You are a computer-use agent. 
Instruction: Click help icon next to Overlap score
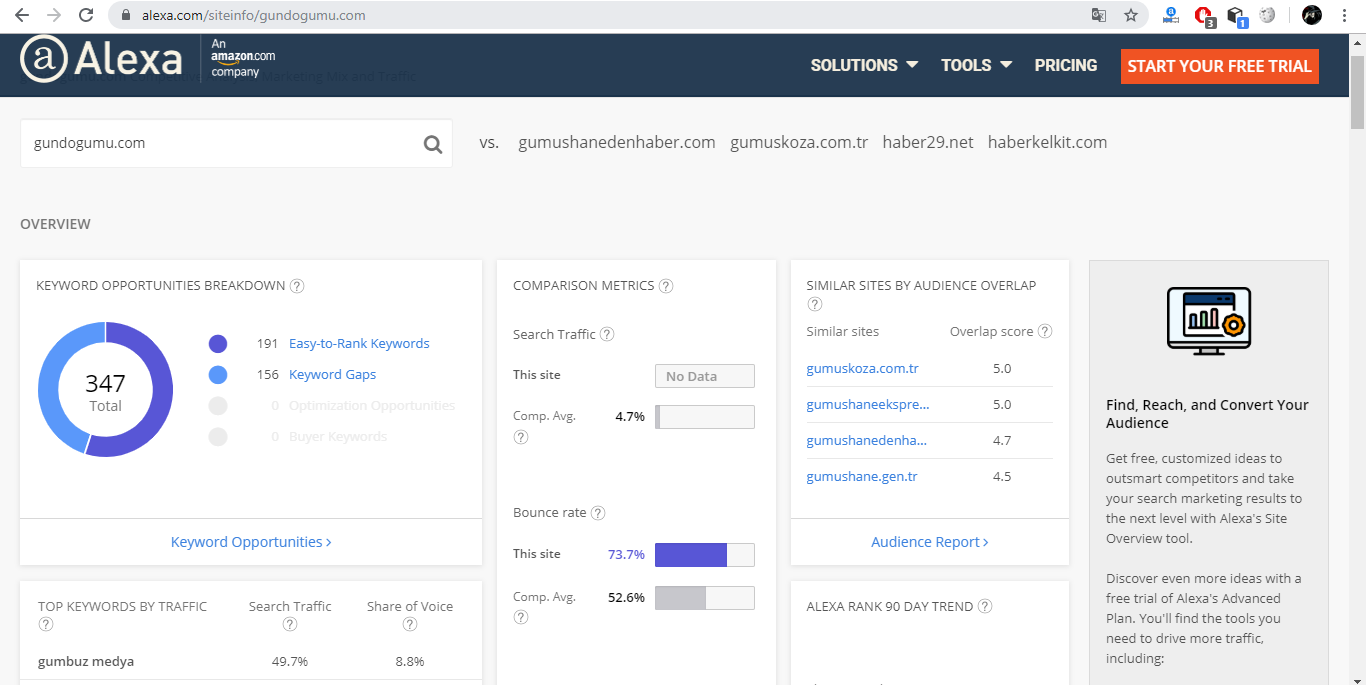[x=1045, y=331]
